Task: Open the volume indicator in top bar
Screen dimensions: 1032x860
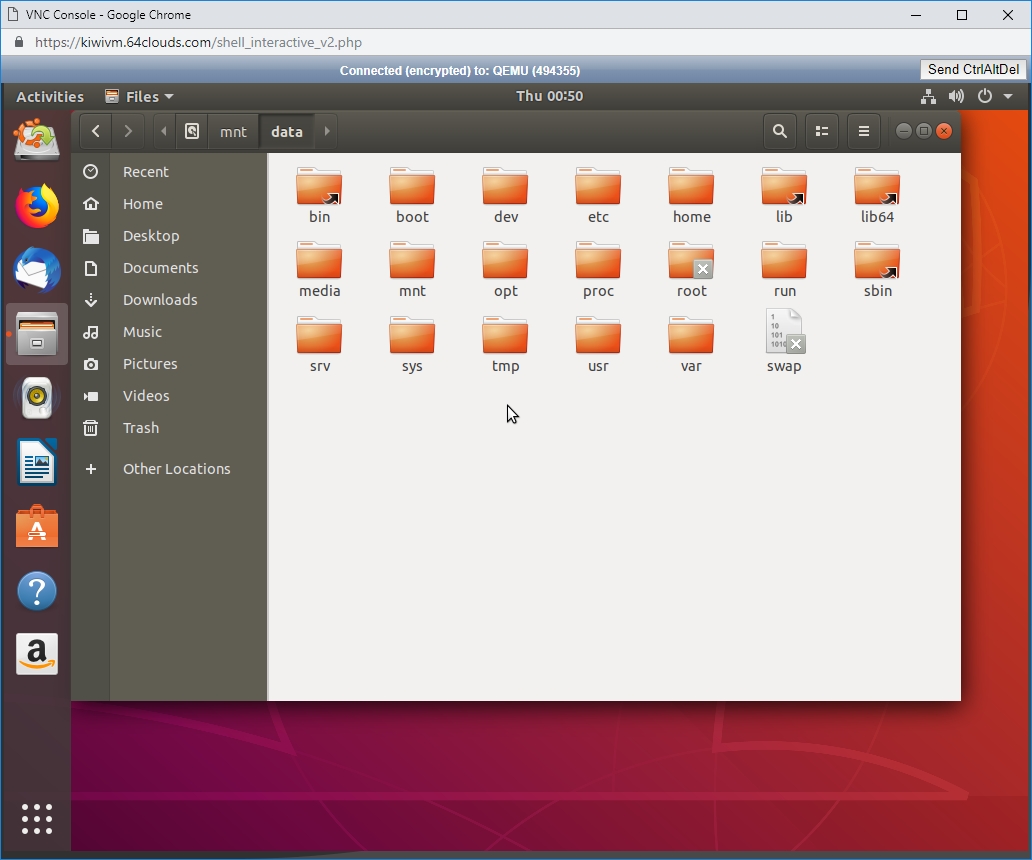Action: coord(957,96)
